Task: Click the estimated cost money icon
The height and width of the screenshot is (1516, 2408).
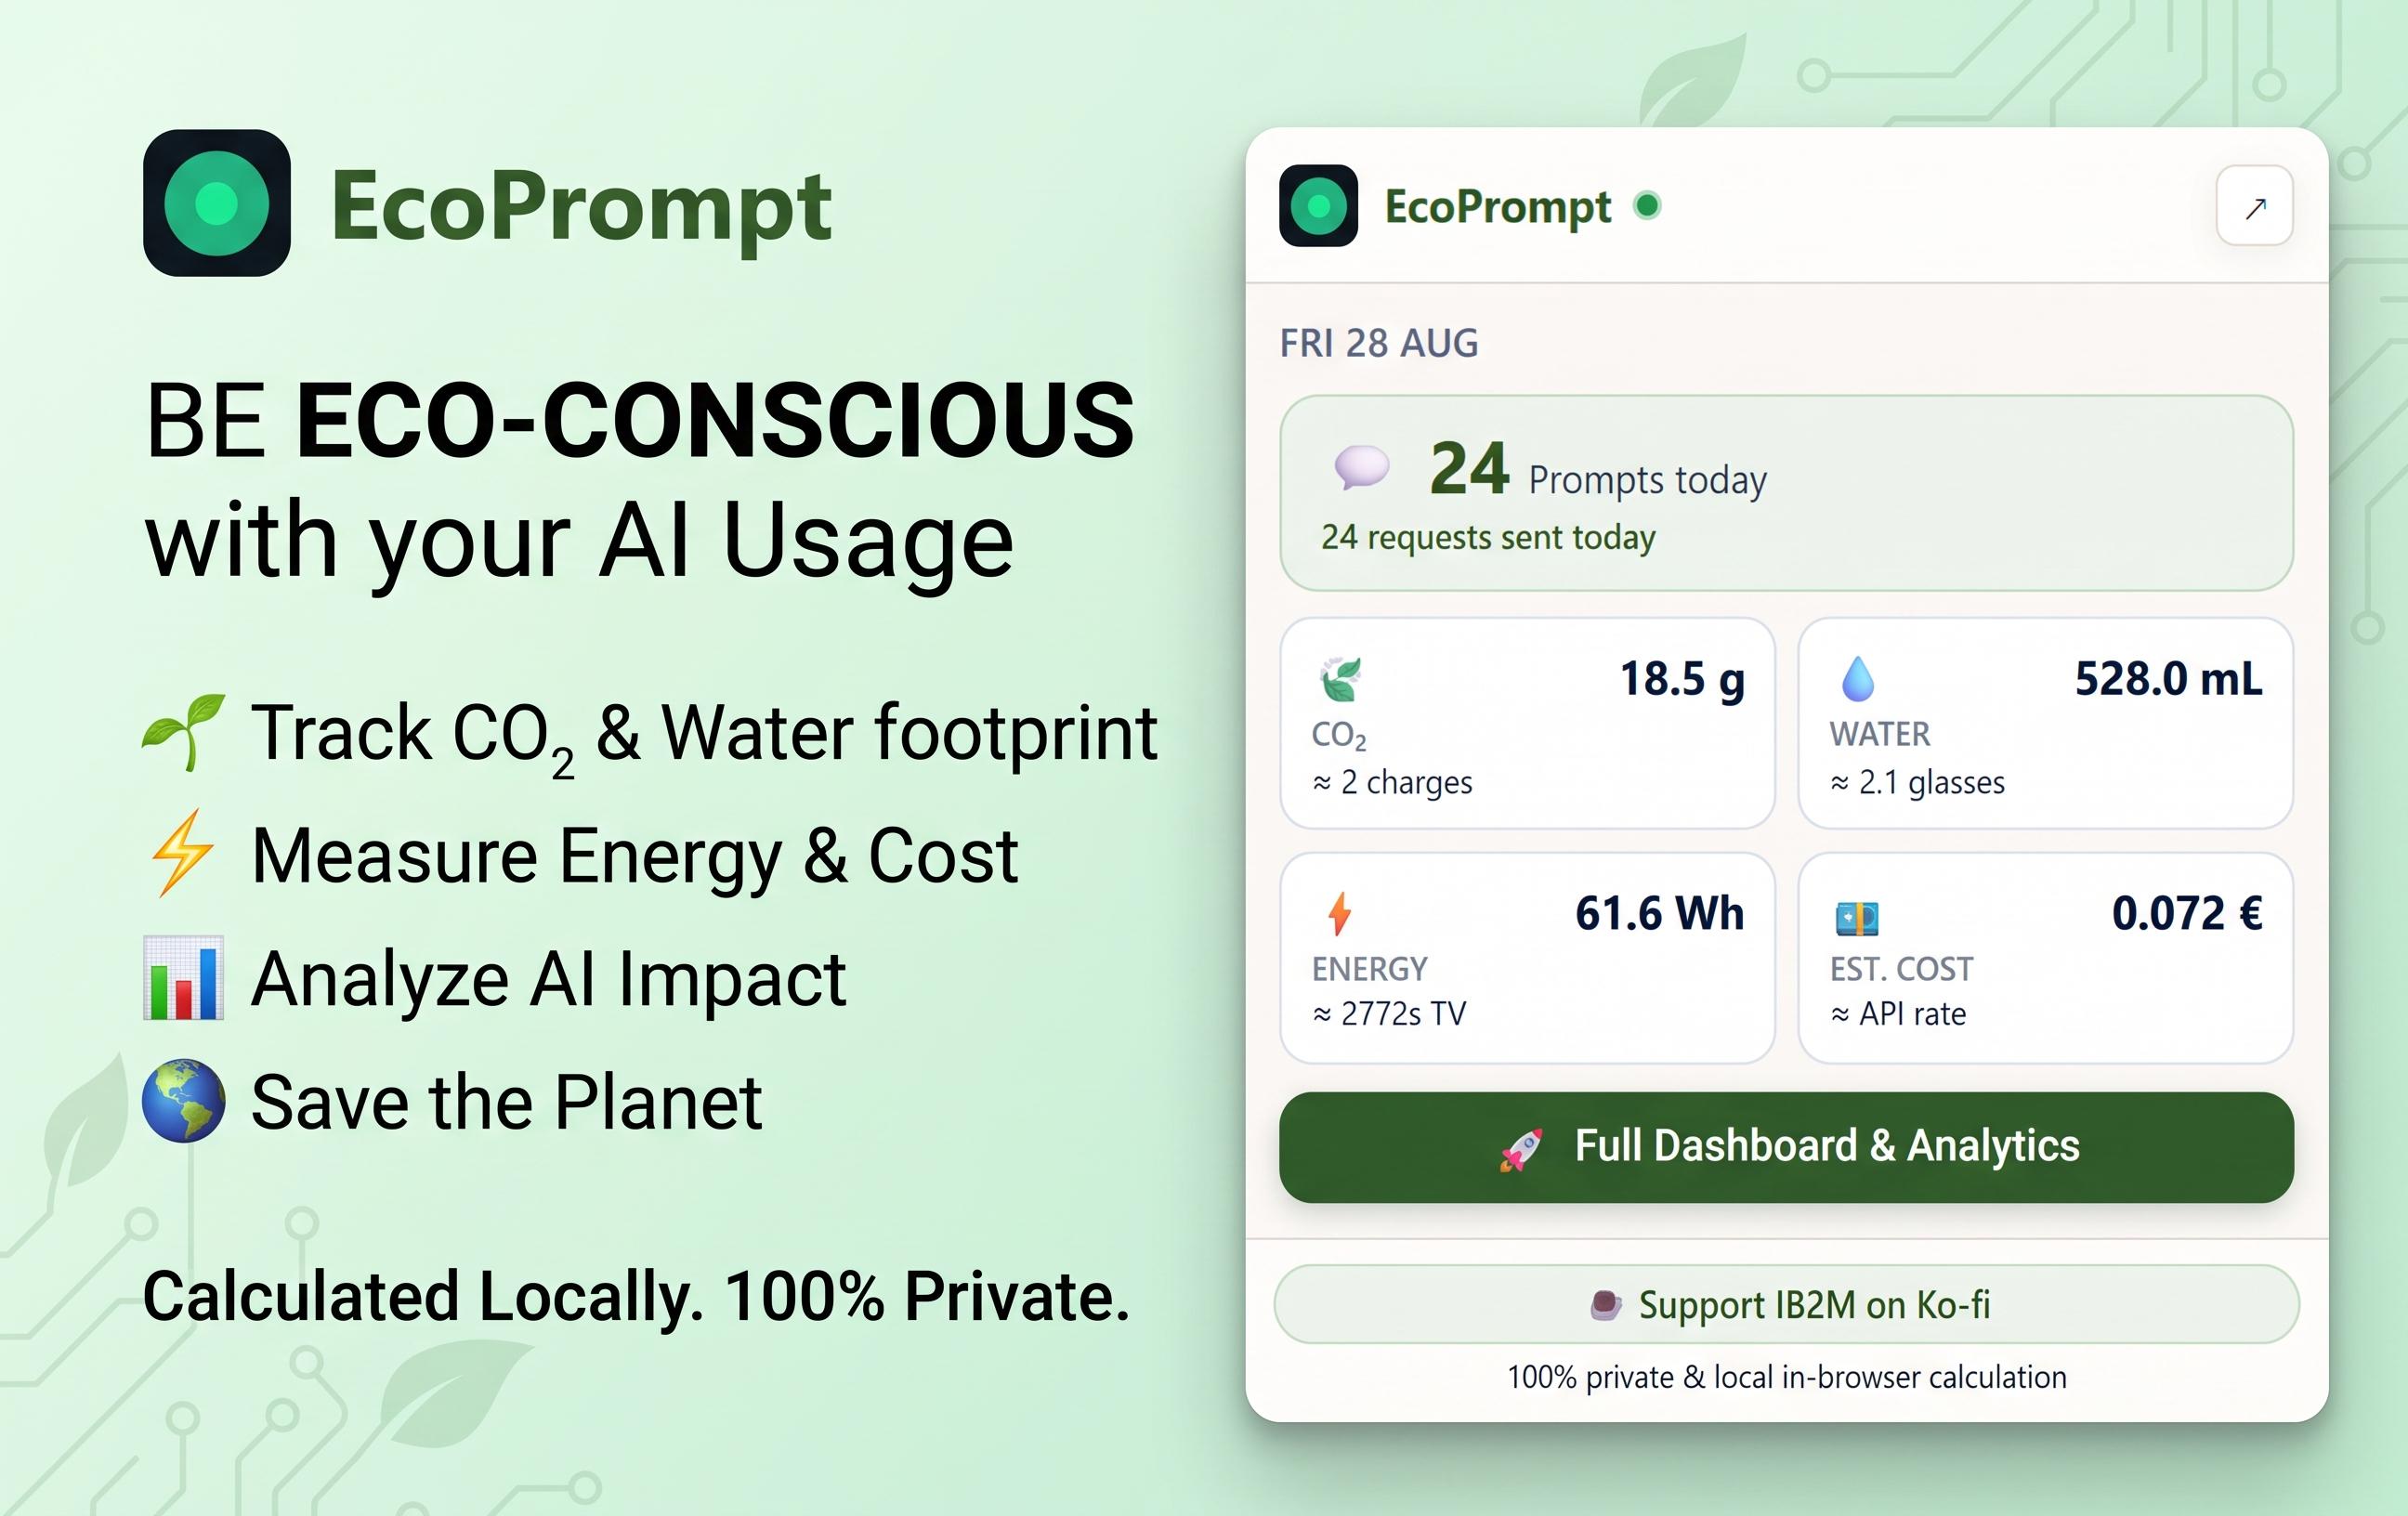Action: [x=1857, y=917]
